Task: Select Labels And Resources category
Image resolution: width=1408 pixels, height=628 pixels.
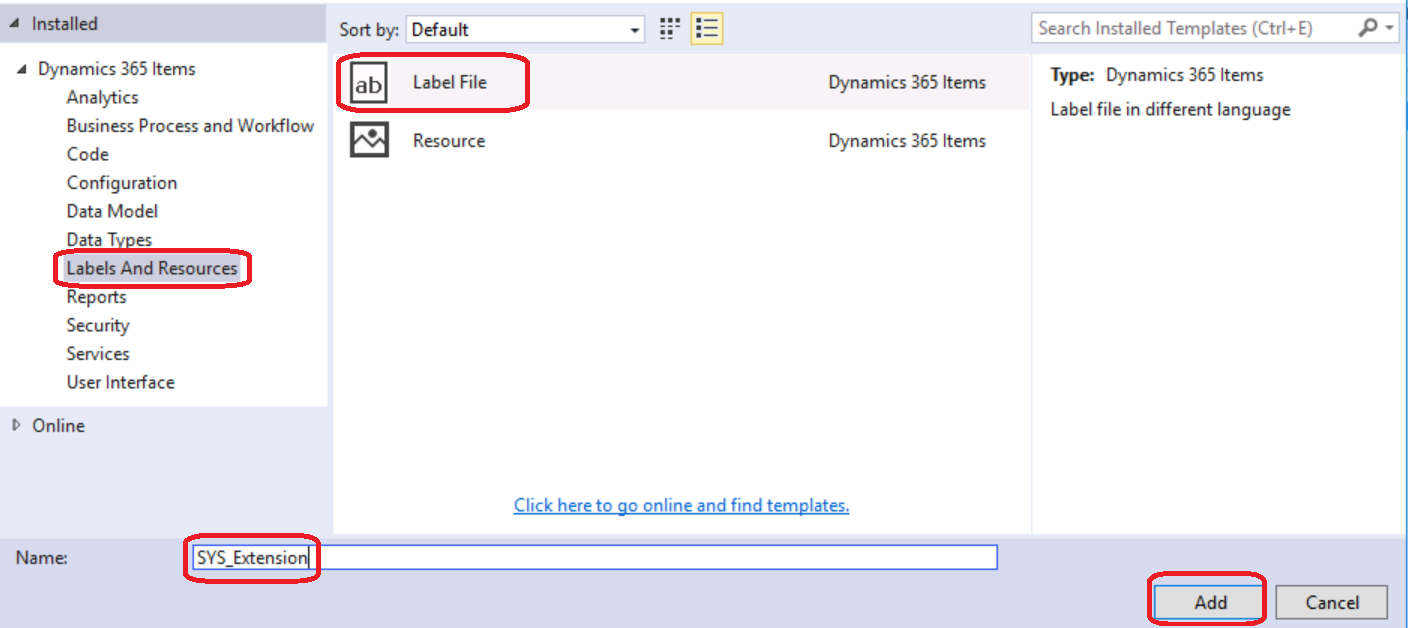Action: tap(152, 268)
